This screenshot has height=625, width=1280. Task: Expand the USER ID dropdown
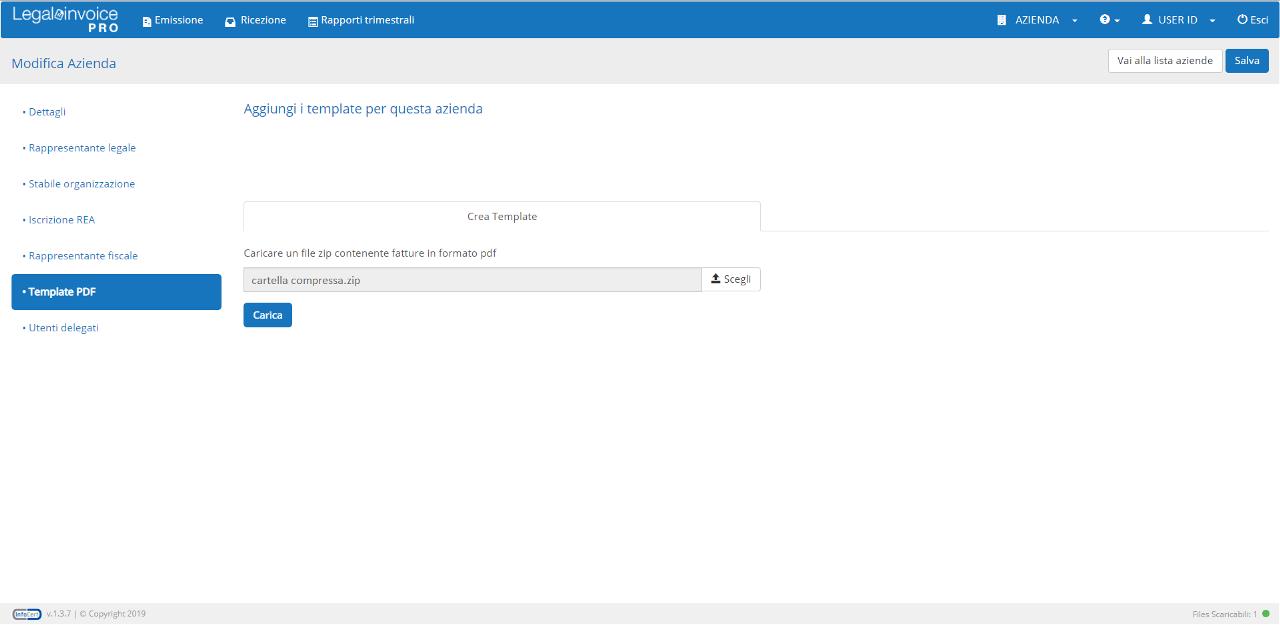coord(1178,20)
